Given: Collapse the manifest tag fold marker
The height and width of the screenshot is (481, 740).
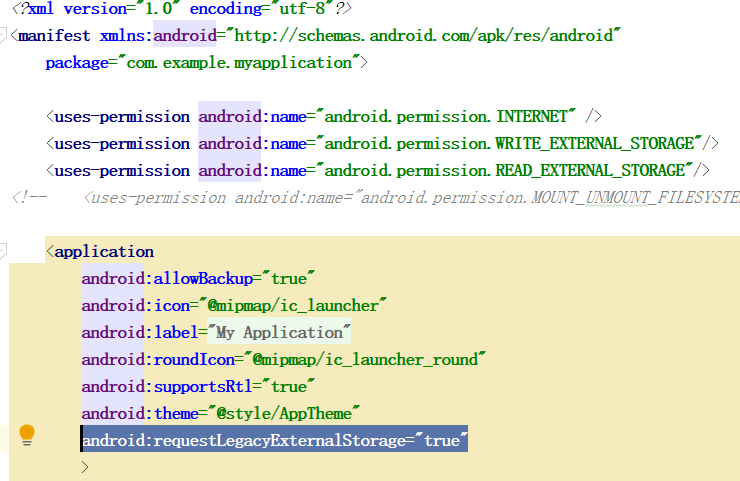Looking at the screenshot, I should [3, 35].
